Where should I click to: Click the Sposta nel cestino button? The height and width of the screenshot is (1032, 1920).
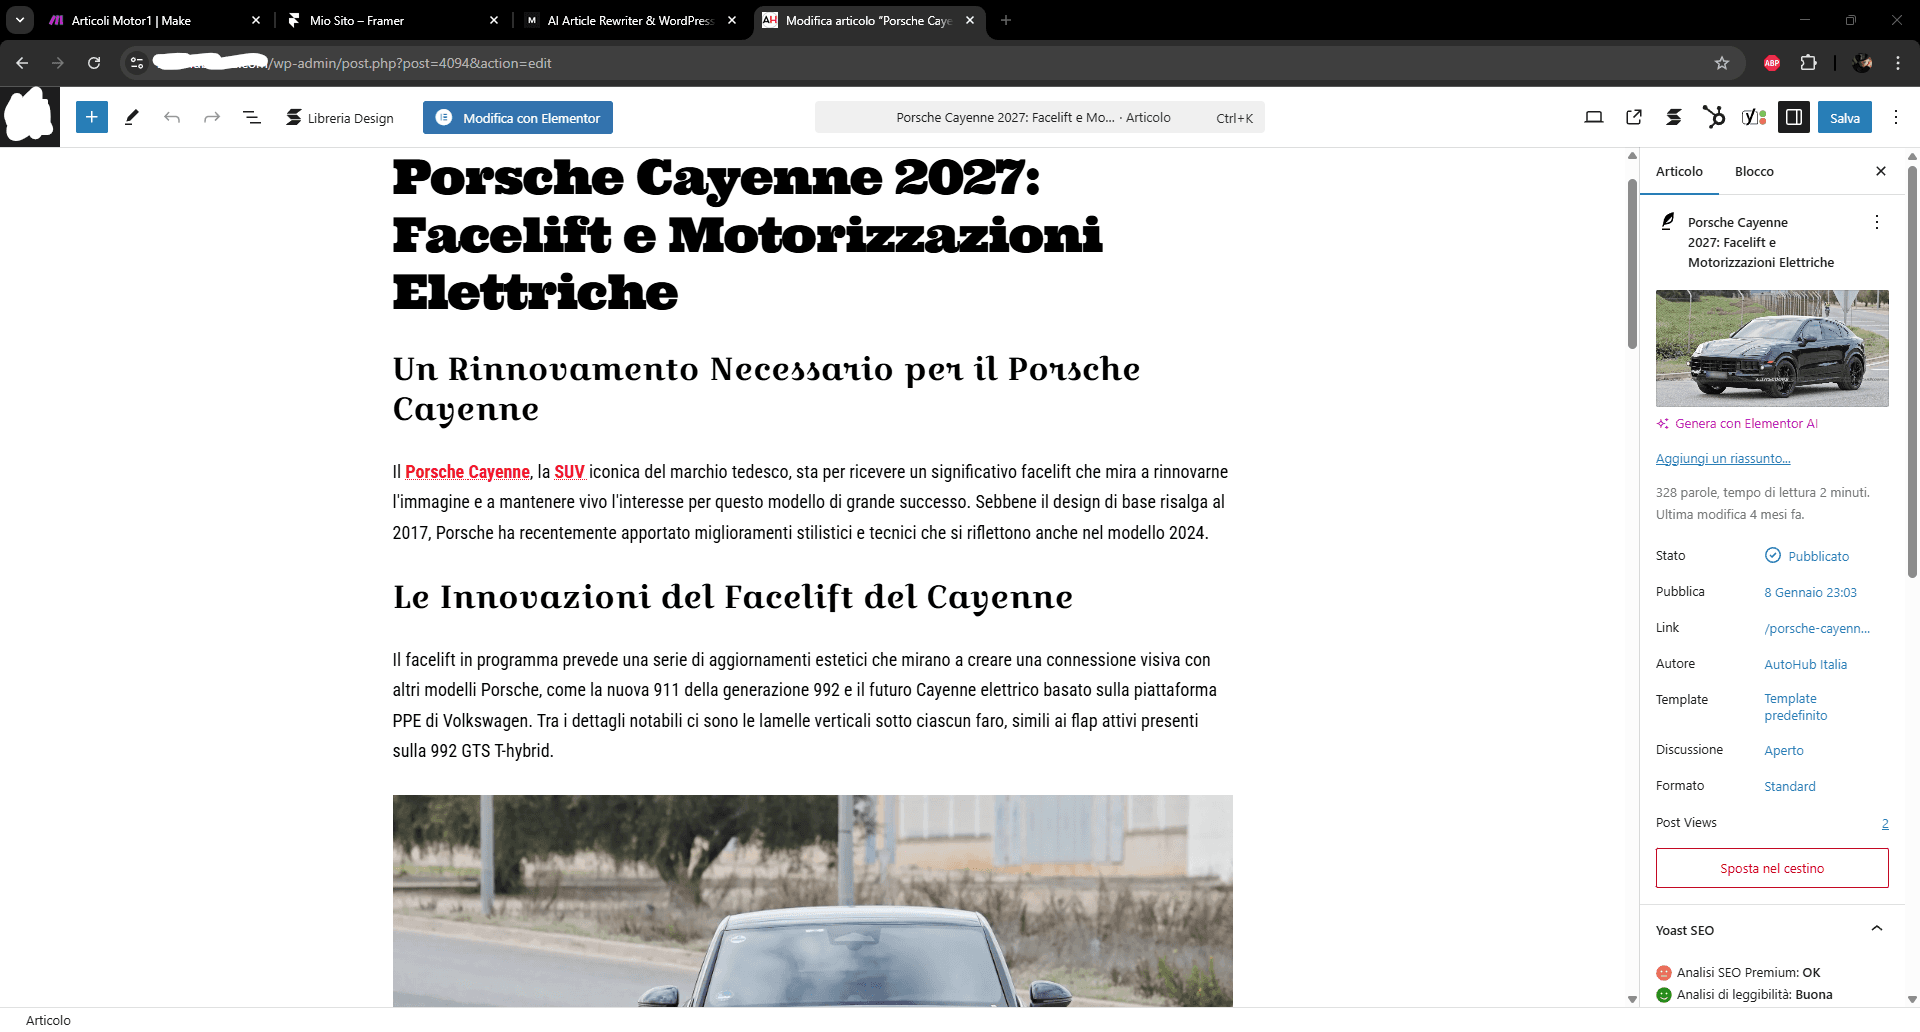coord(1771,868)
